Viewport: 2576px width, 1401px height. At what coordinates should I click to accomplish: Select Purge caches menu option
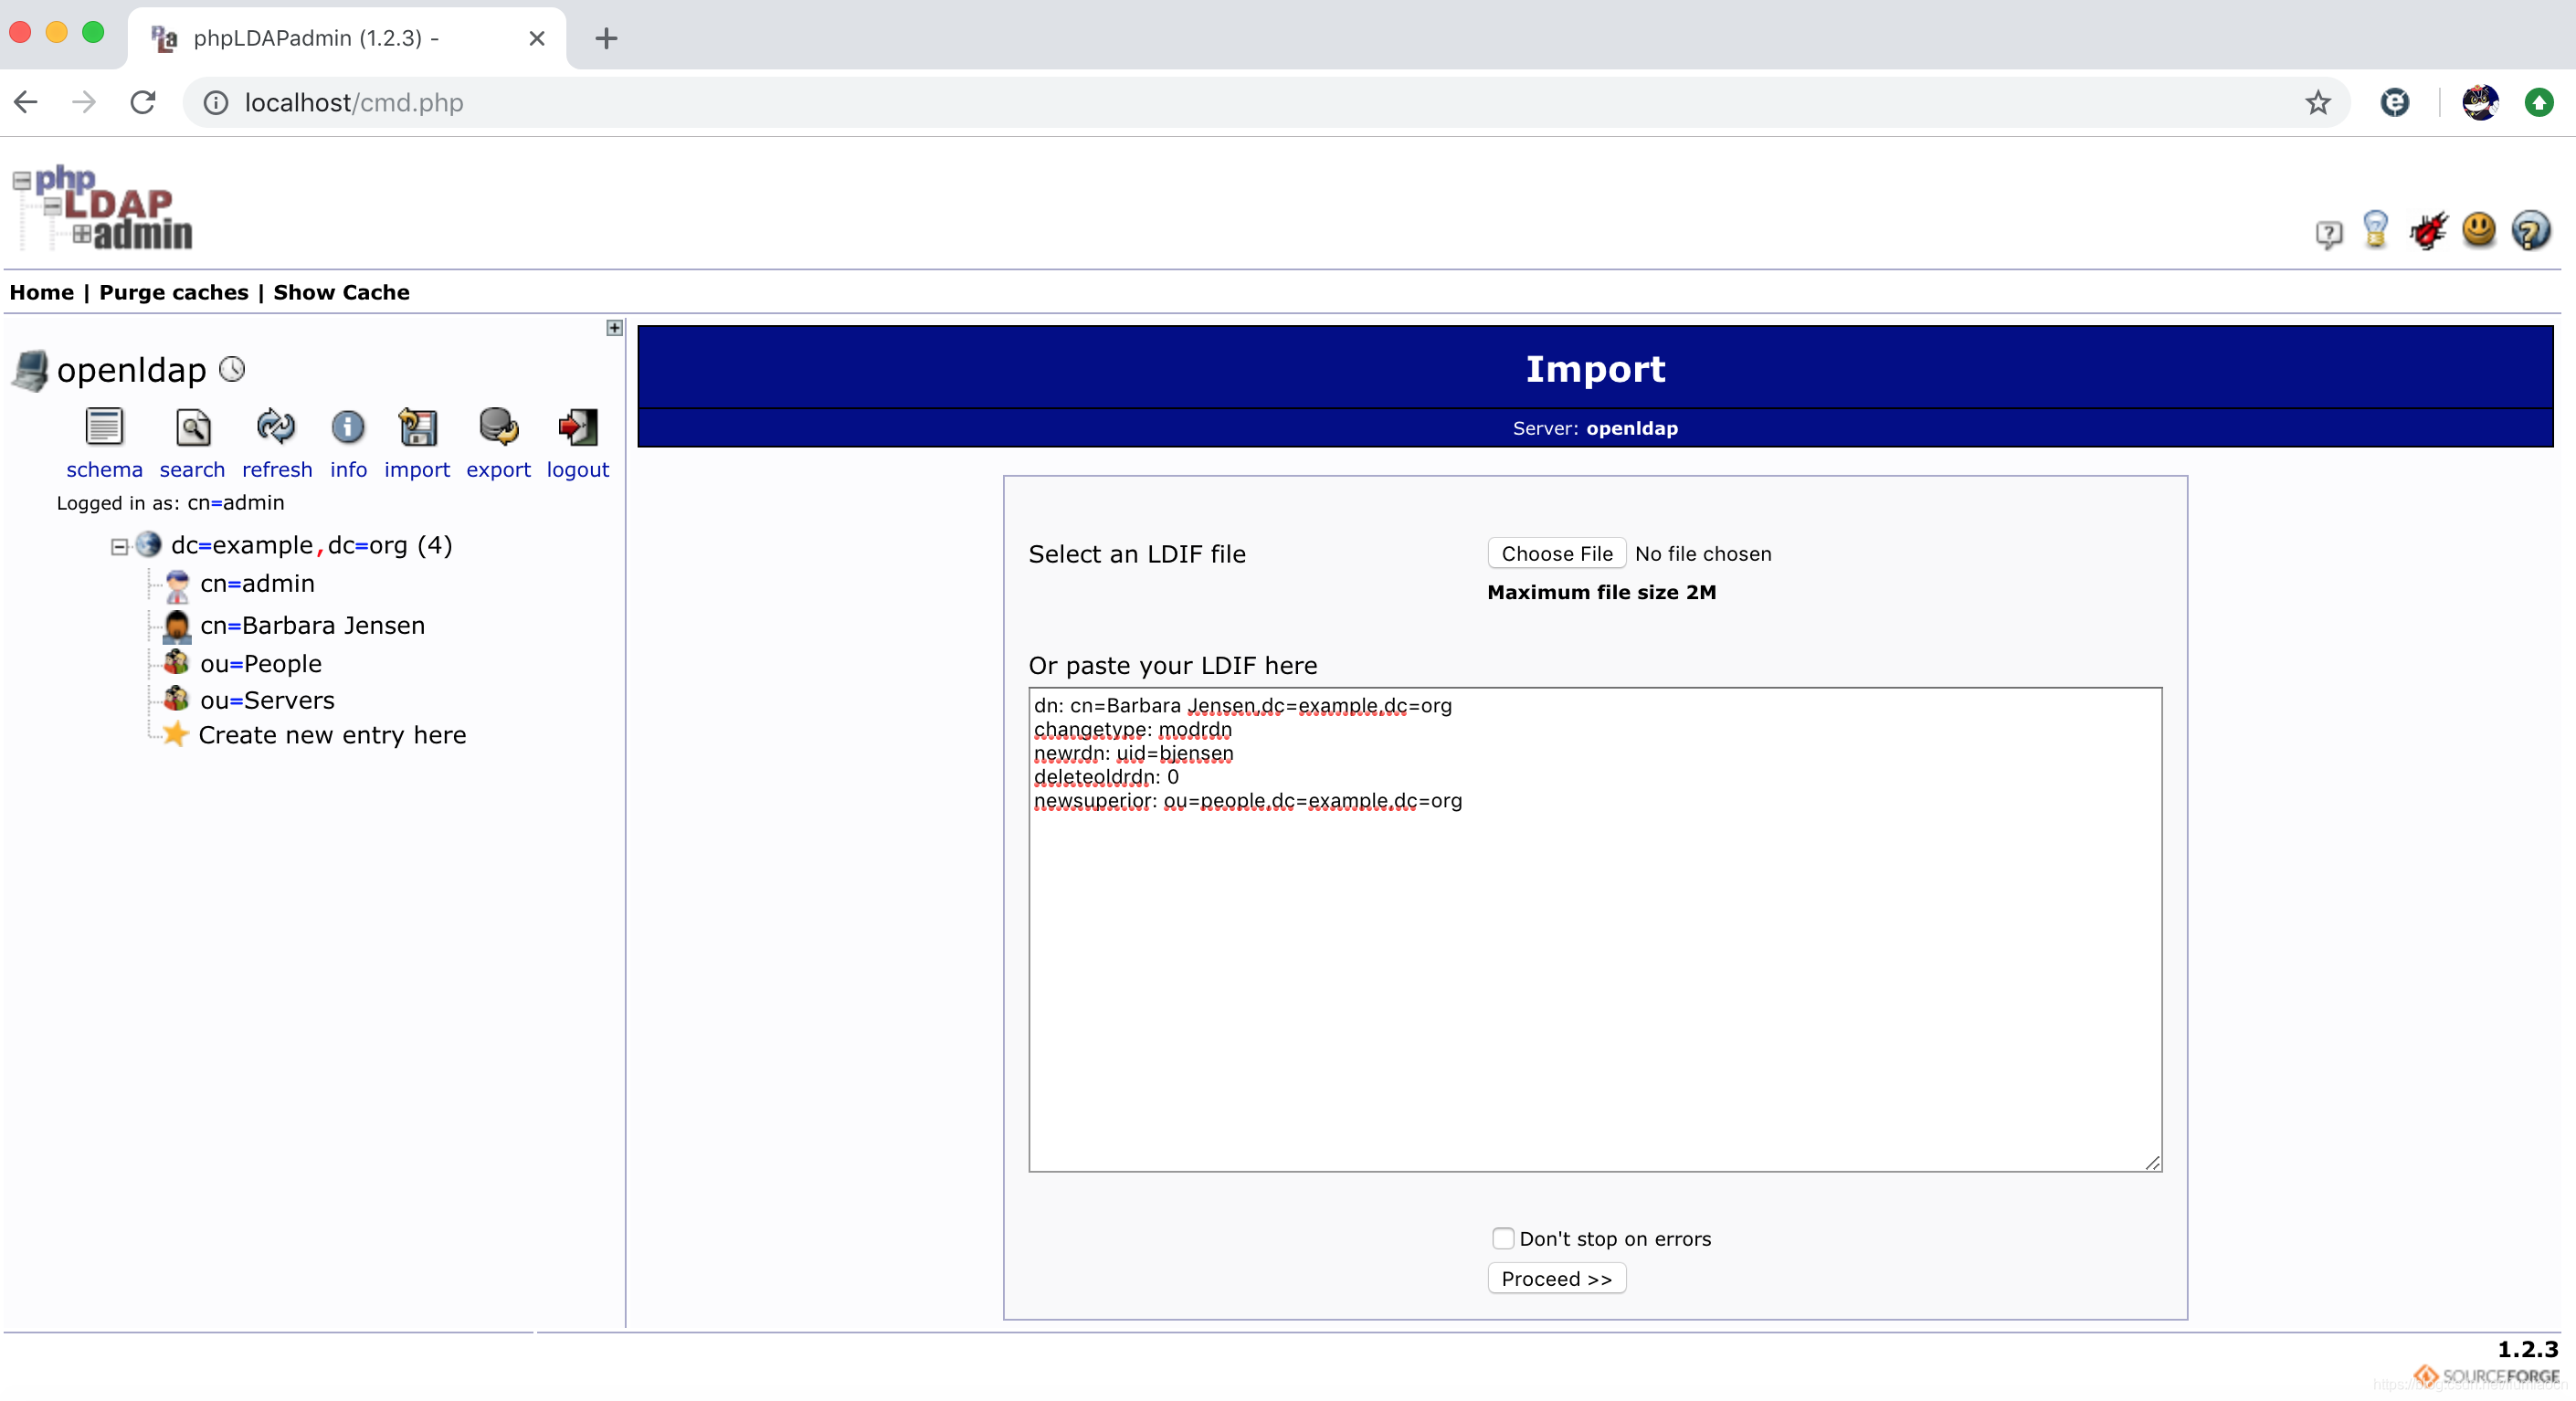(173, 291)
